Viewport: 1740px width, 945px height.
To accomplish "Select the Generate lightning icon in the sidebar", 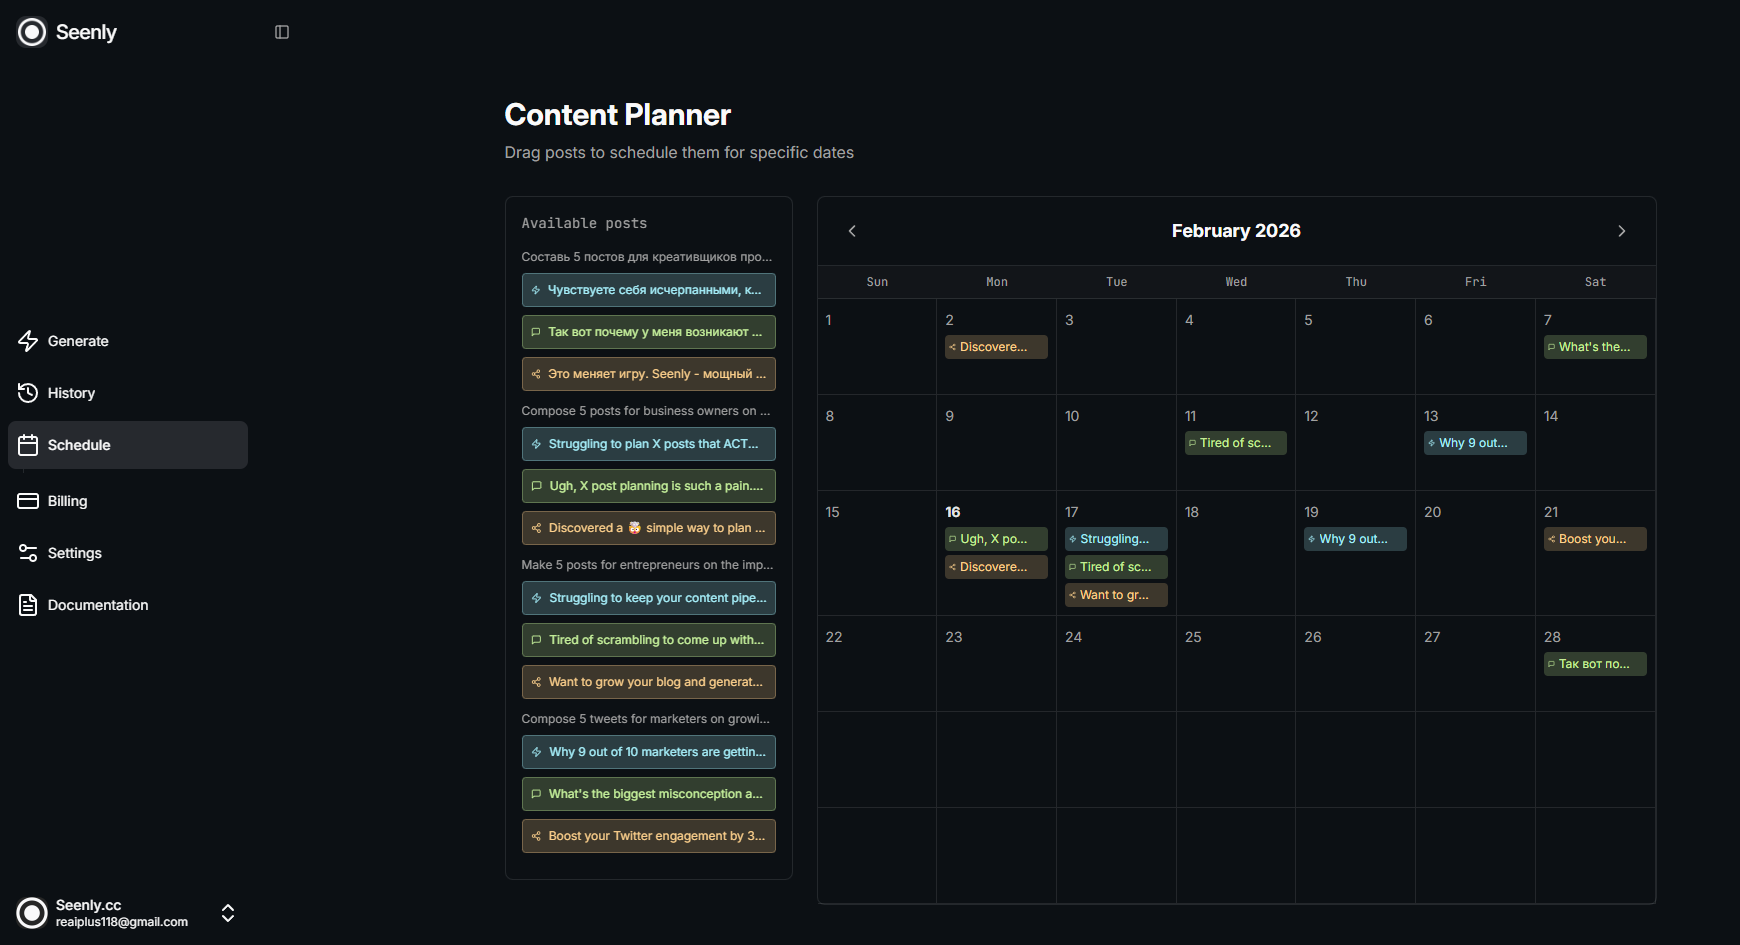I will (28, 341).
